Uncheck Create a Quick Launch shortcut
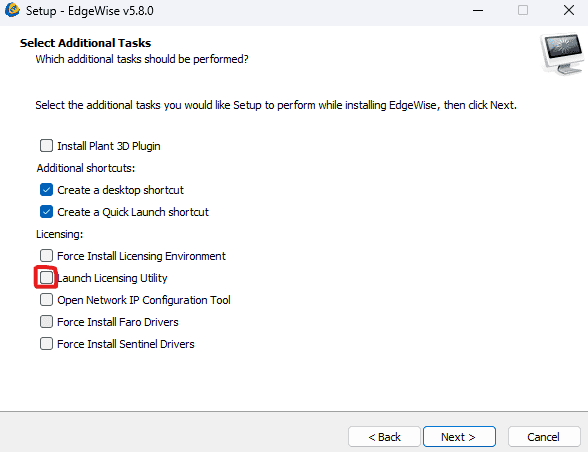Image resolution: width=588 pixels, height=452 pixels. click(x=46, y=212)
